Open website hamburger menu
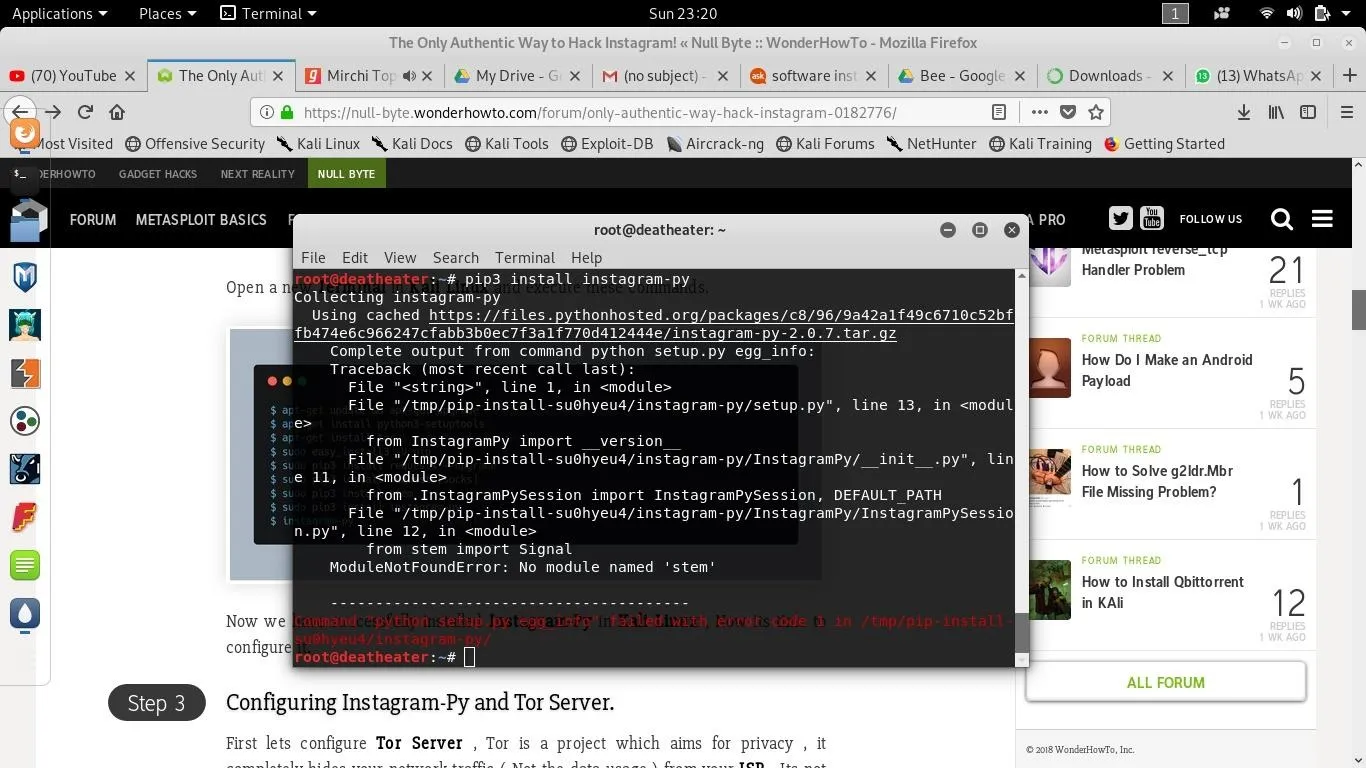Image resolution: width=1366 pixels, height=768 pixels. (1322, 219)
